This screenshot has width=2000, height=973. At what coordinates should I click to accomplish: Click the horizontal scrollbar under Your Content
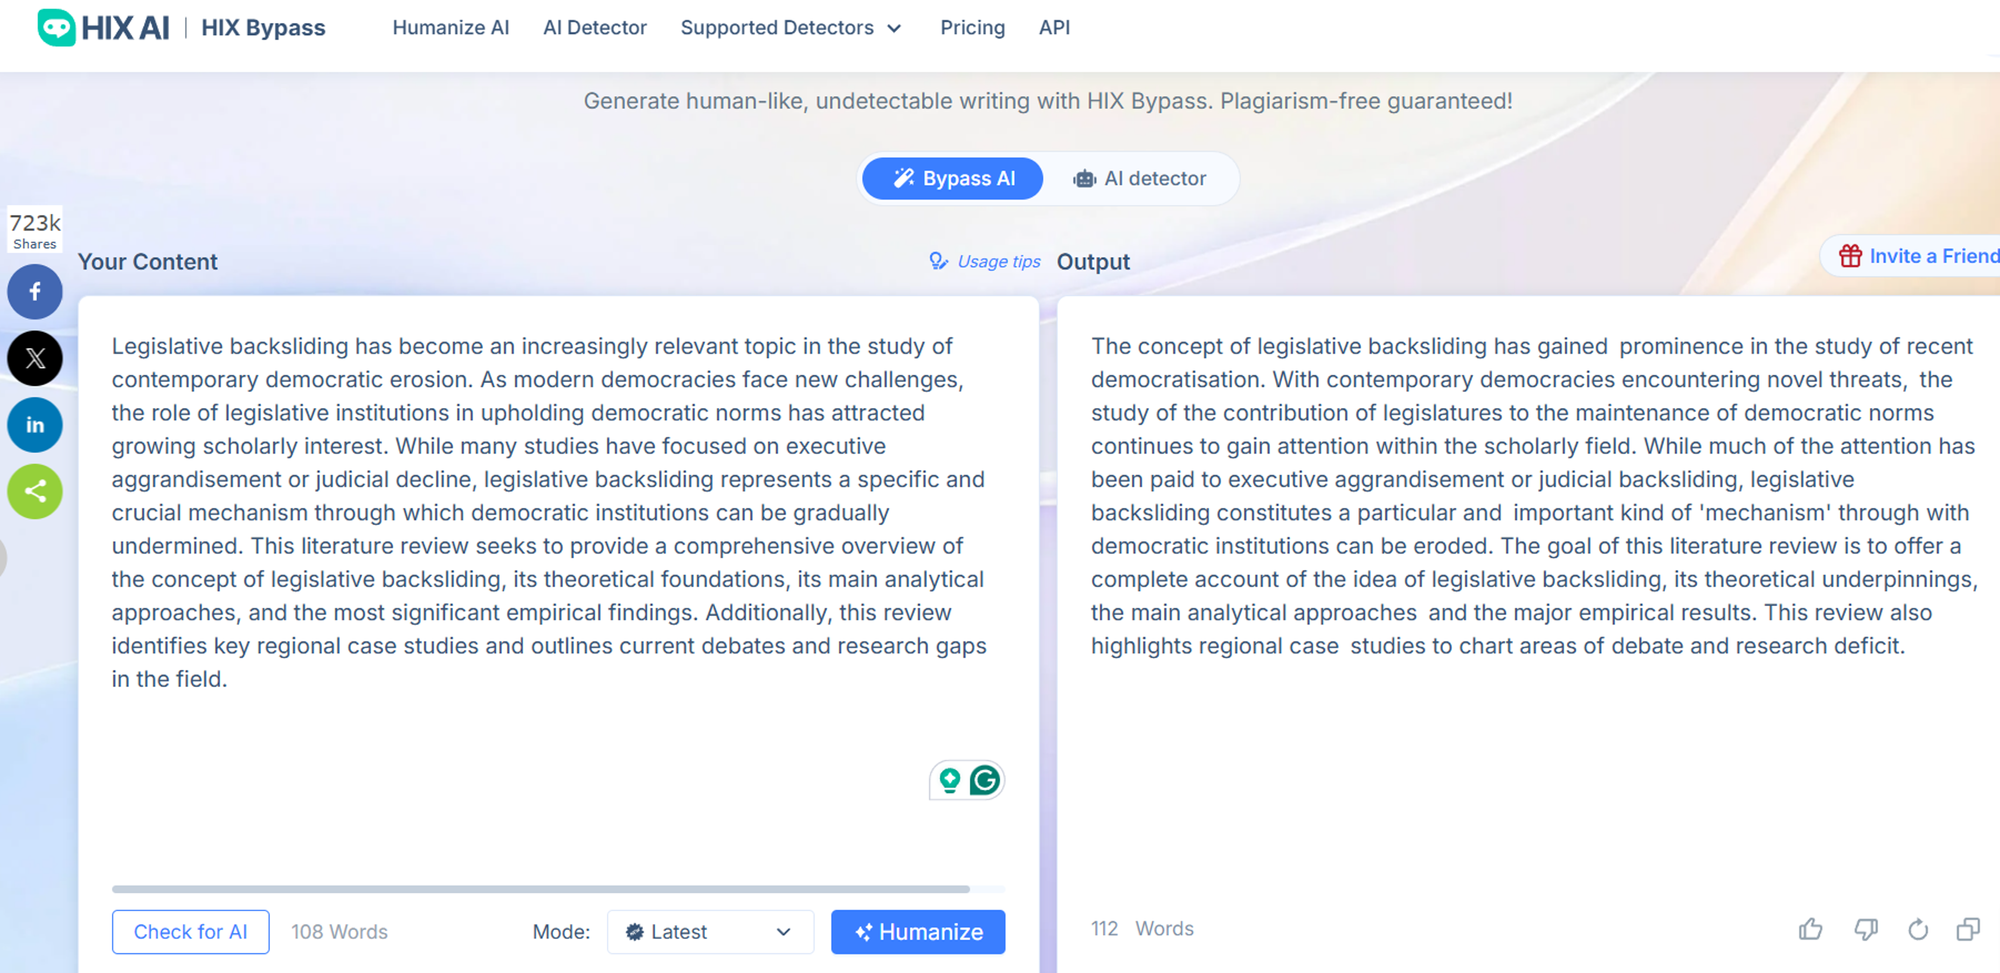click(x=541, y=889)
